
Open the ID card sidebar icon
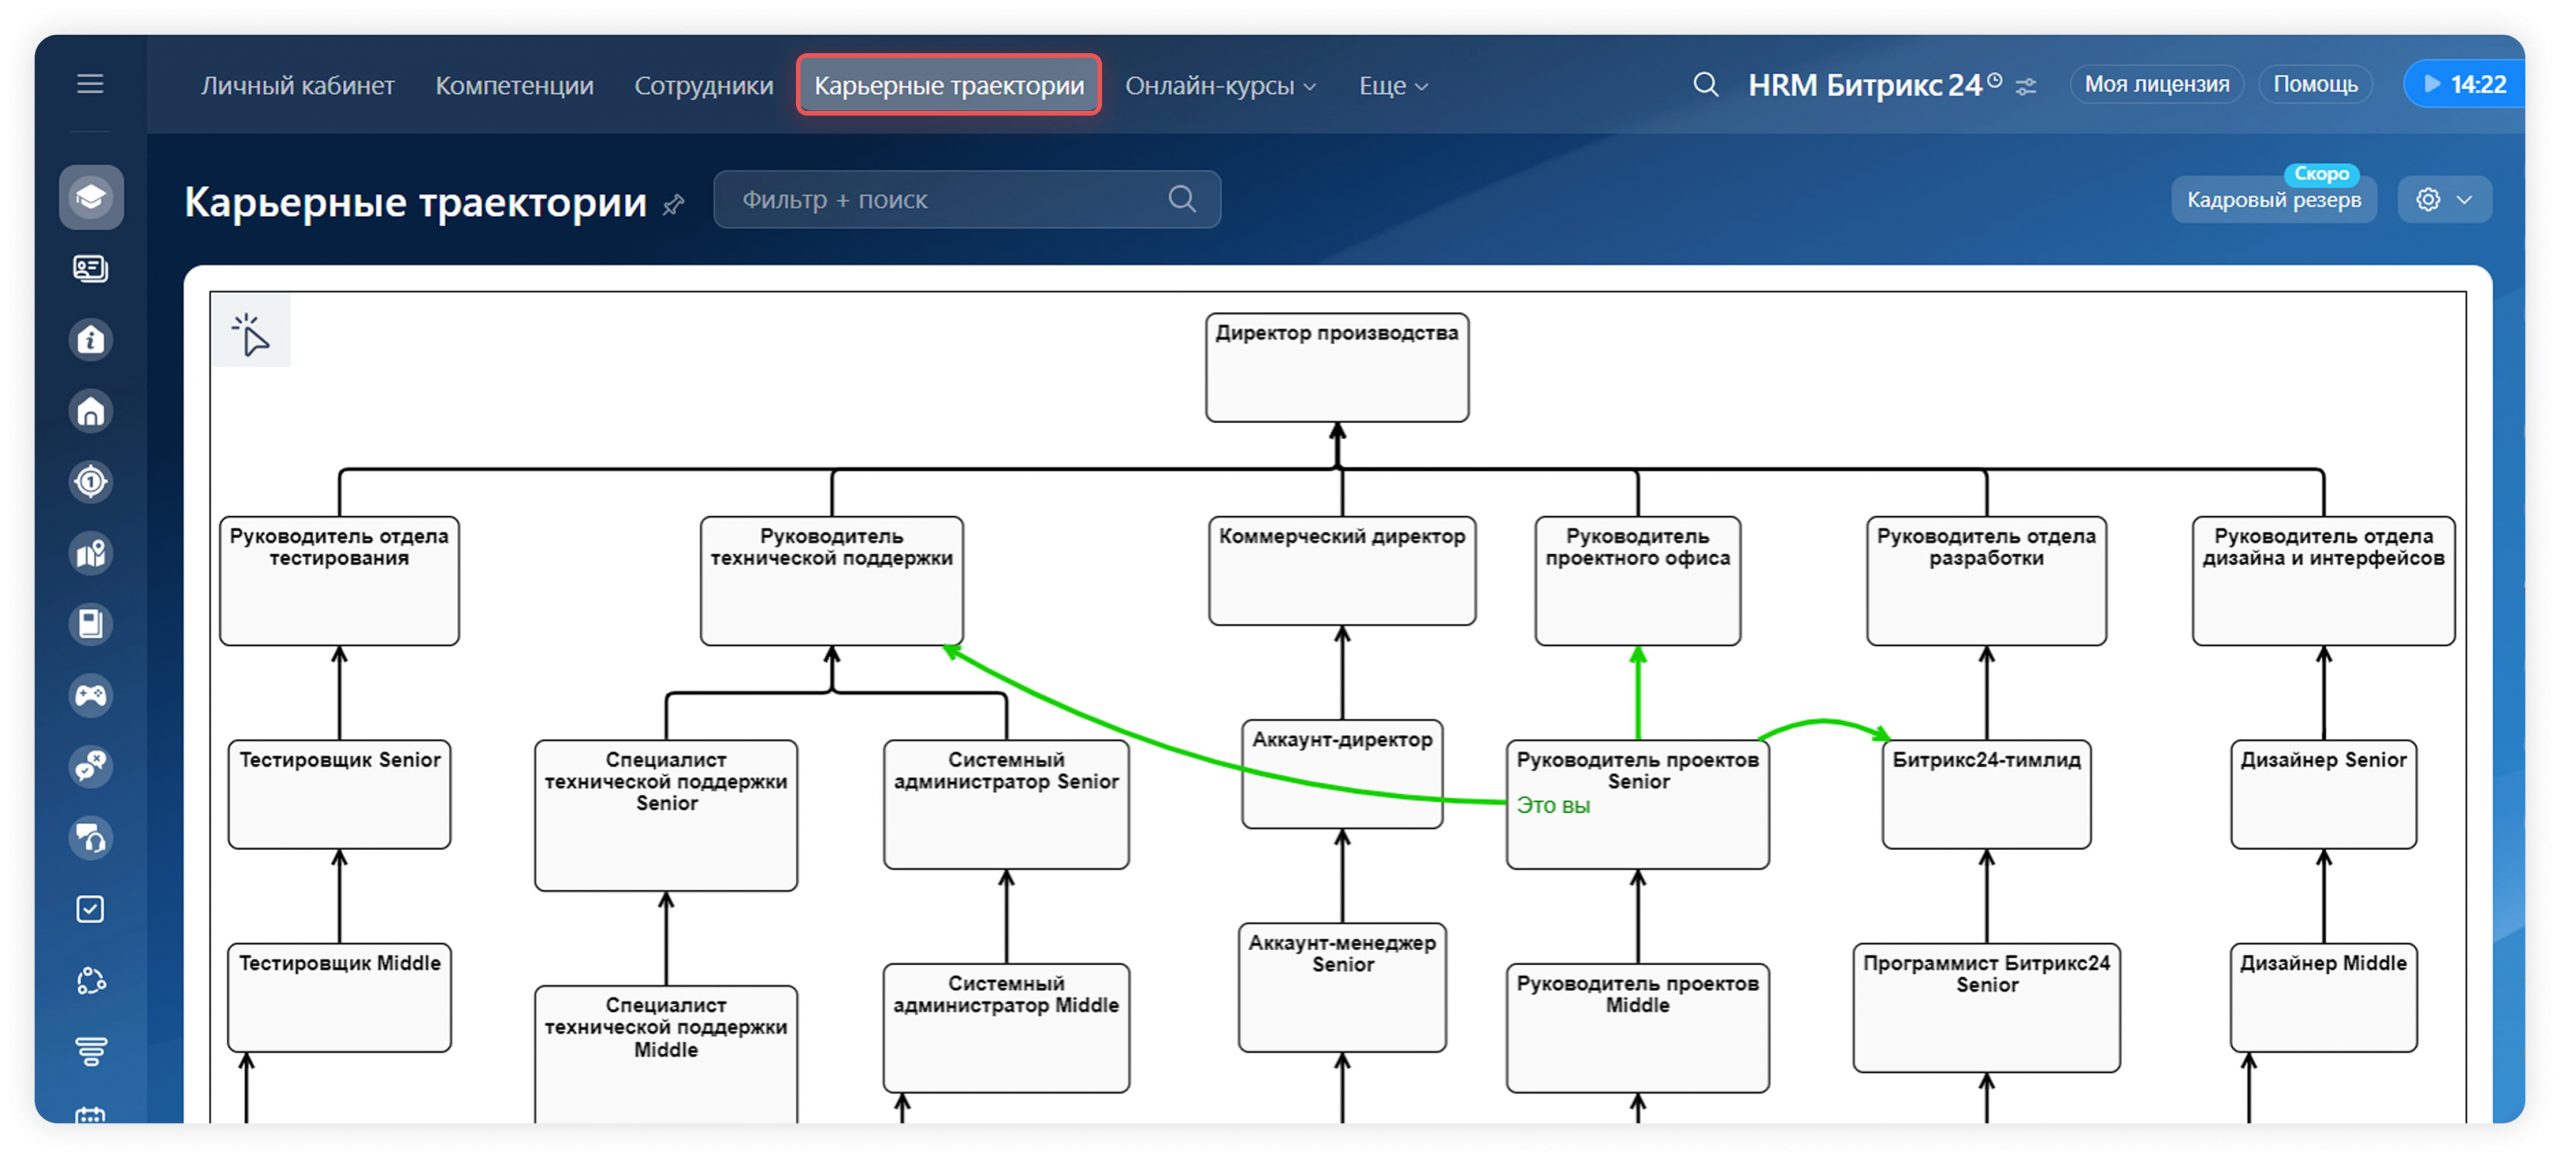(91, 269)
